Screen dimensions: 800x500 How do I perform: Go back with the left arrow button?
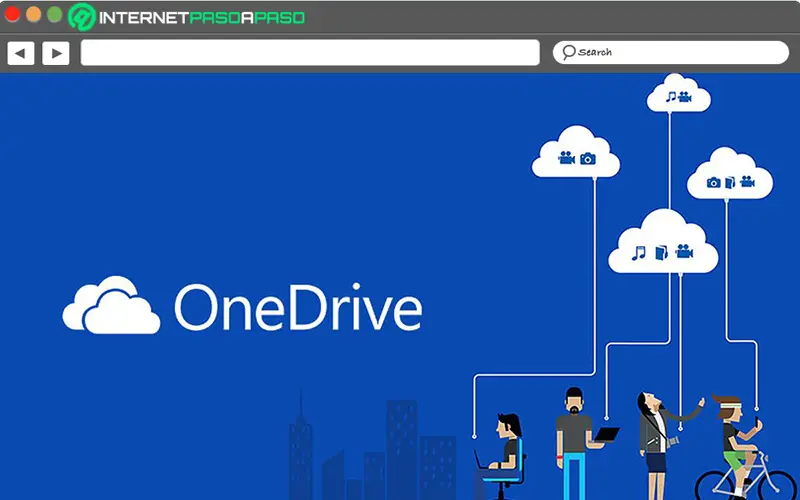(x=21, y=53)
